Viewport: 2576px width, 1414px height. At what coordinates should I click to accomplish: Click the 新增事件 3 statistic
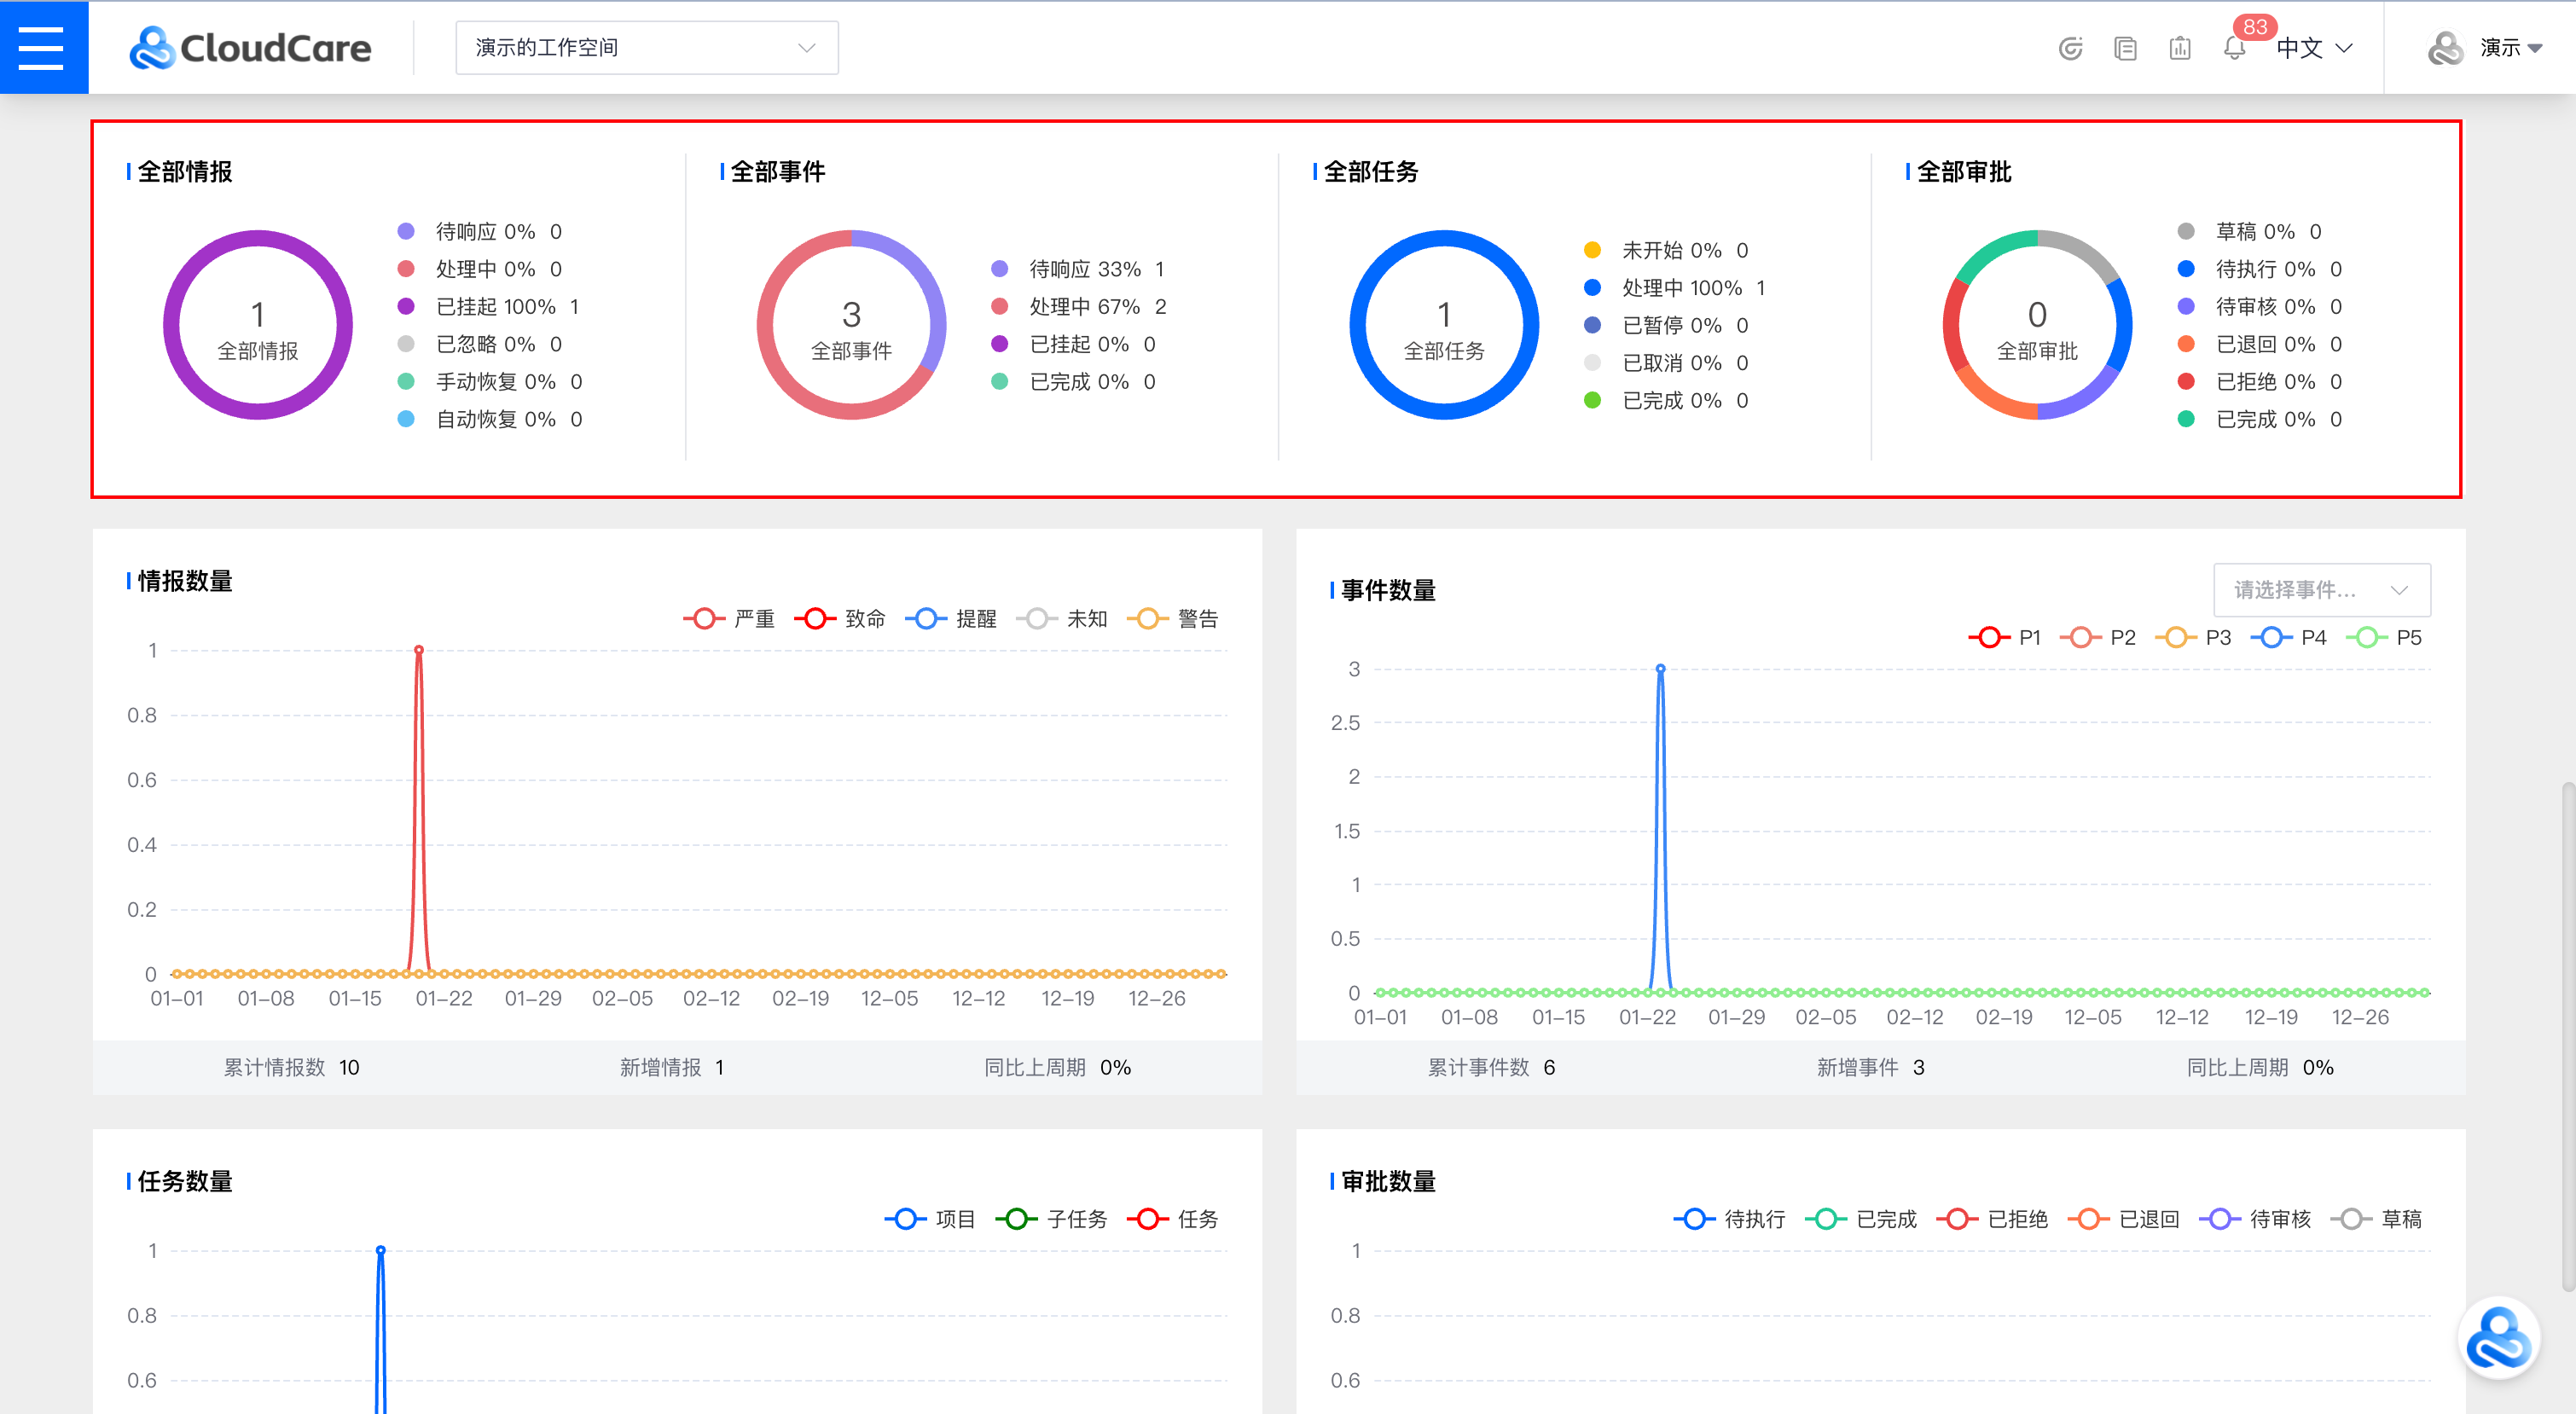click(x=1871, y=1068)
